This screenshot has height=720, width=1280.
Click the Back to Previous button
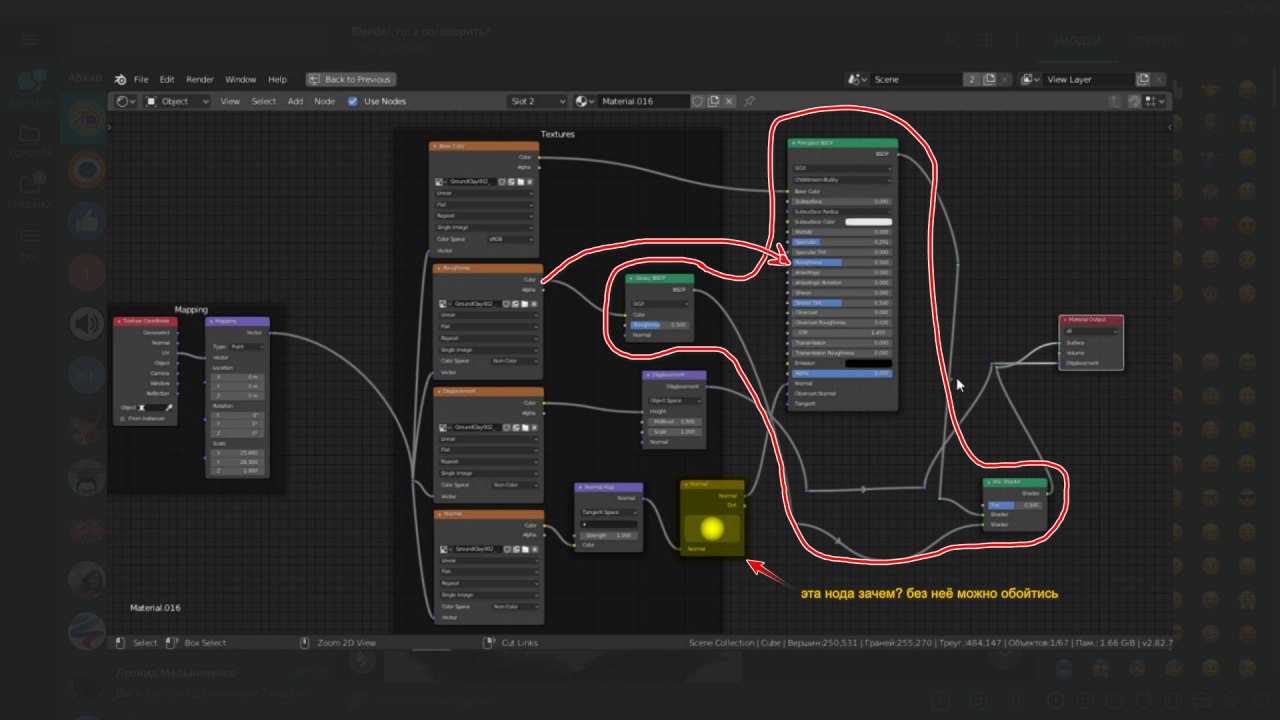pyautogui.click(x=351, y=79)
